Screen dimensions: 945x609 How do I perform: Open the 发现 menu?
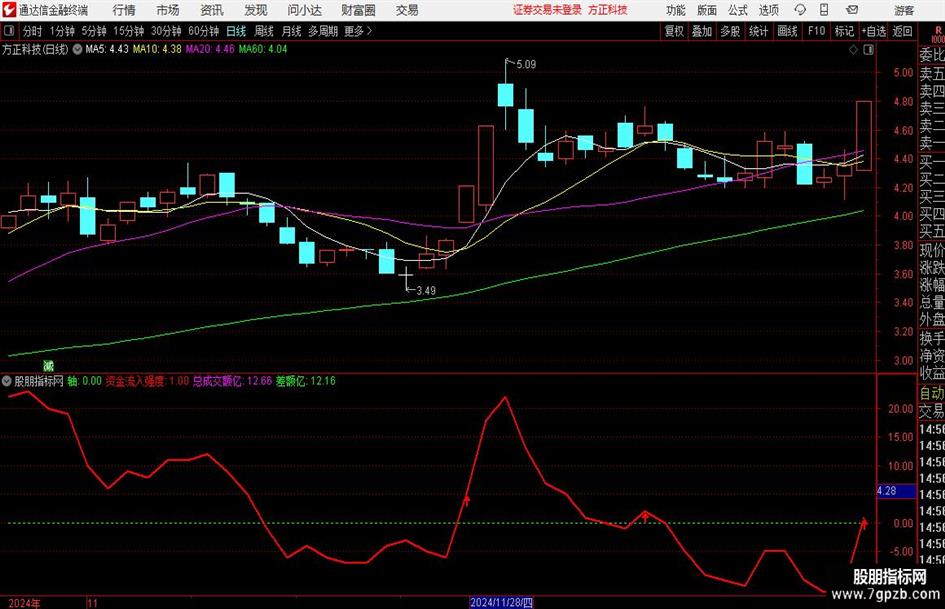(256, 10)
